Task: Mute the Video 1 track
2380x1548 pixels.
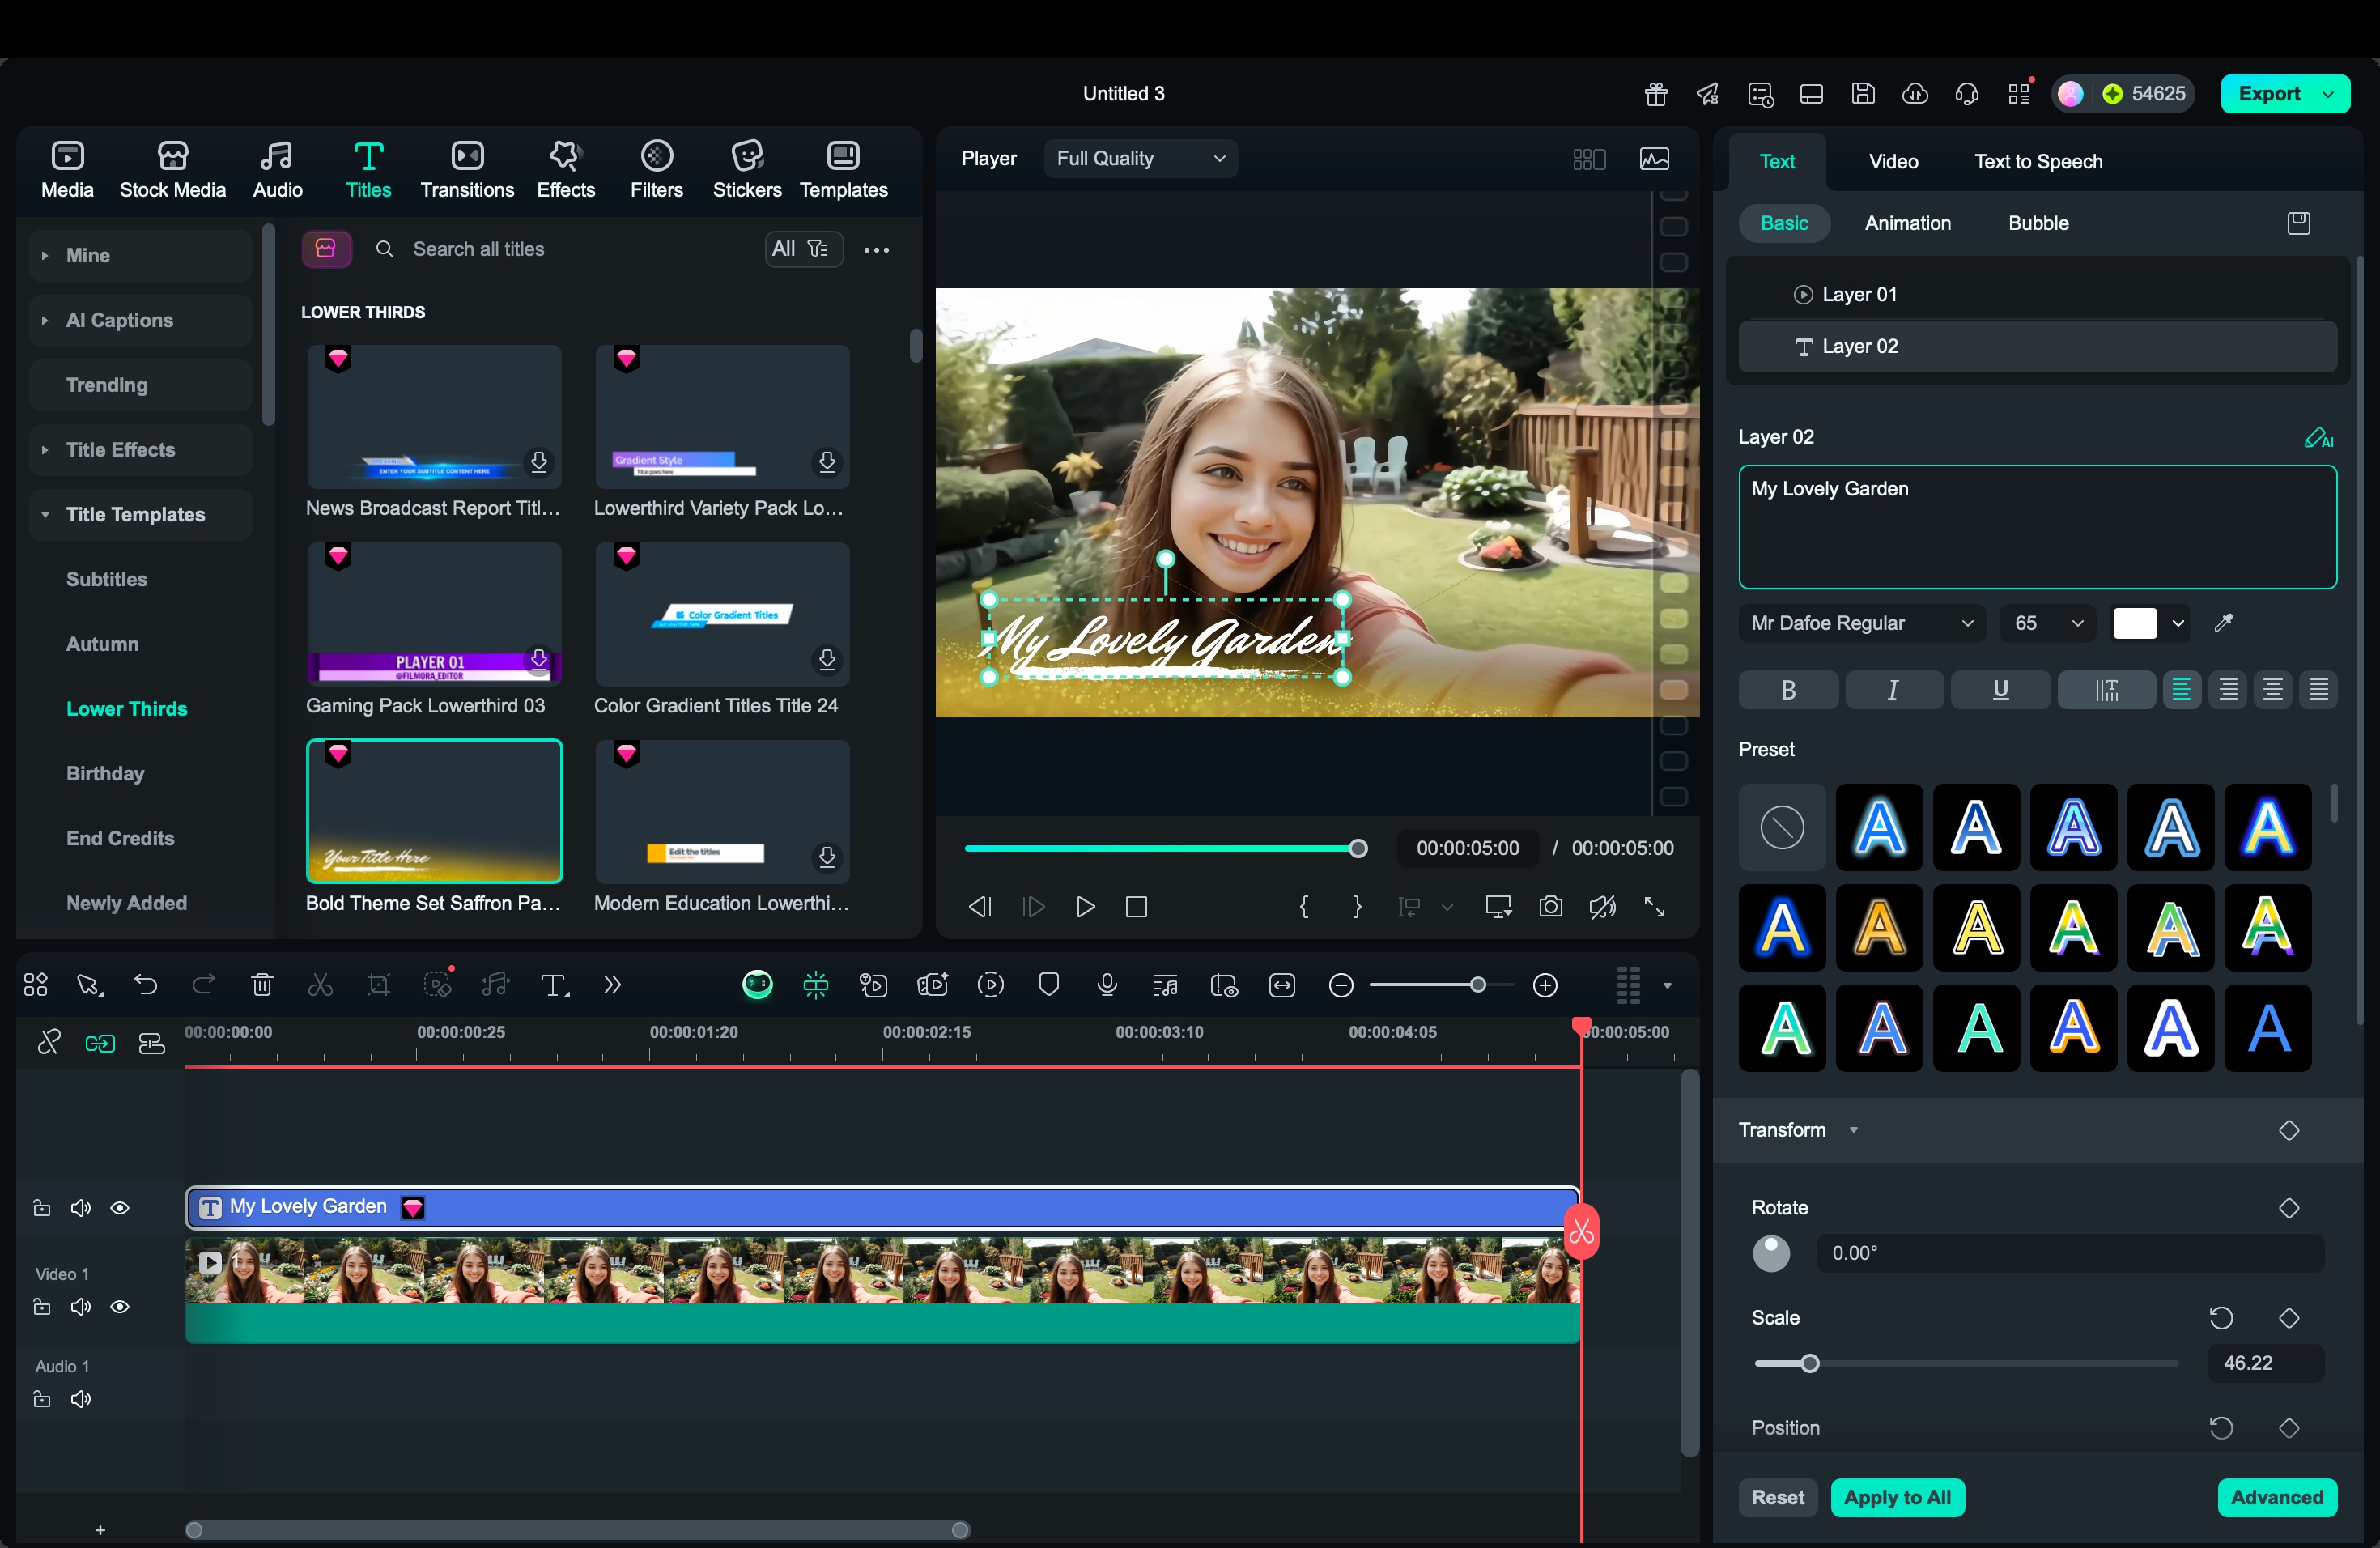Action: coord(81,1307)
